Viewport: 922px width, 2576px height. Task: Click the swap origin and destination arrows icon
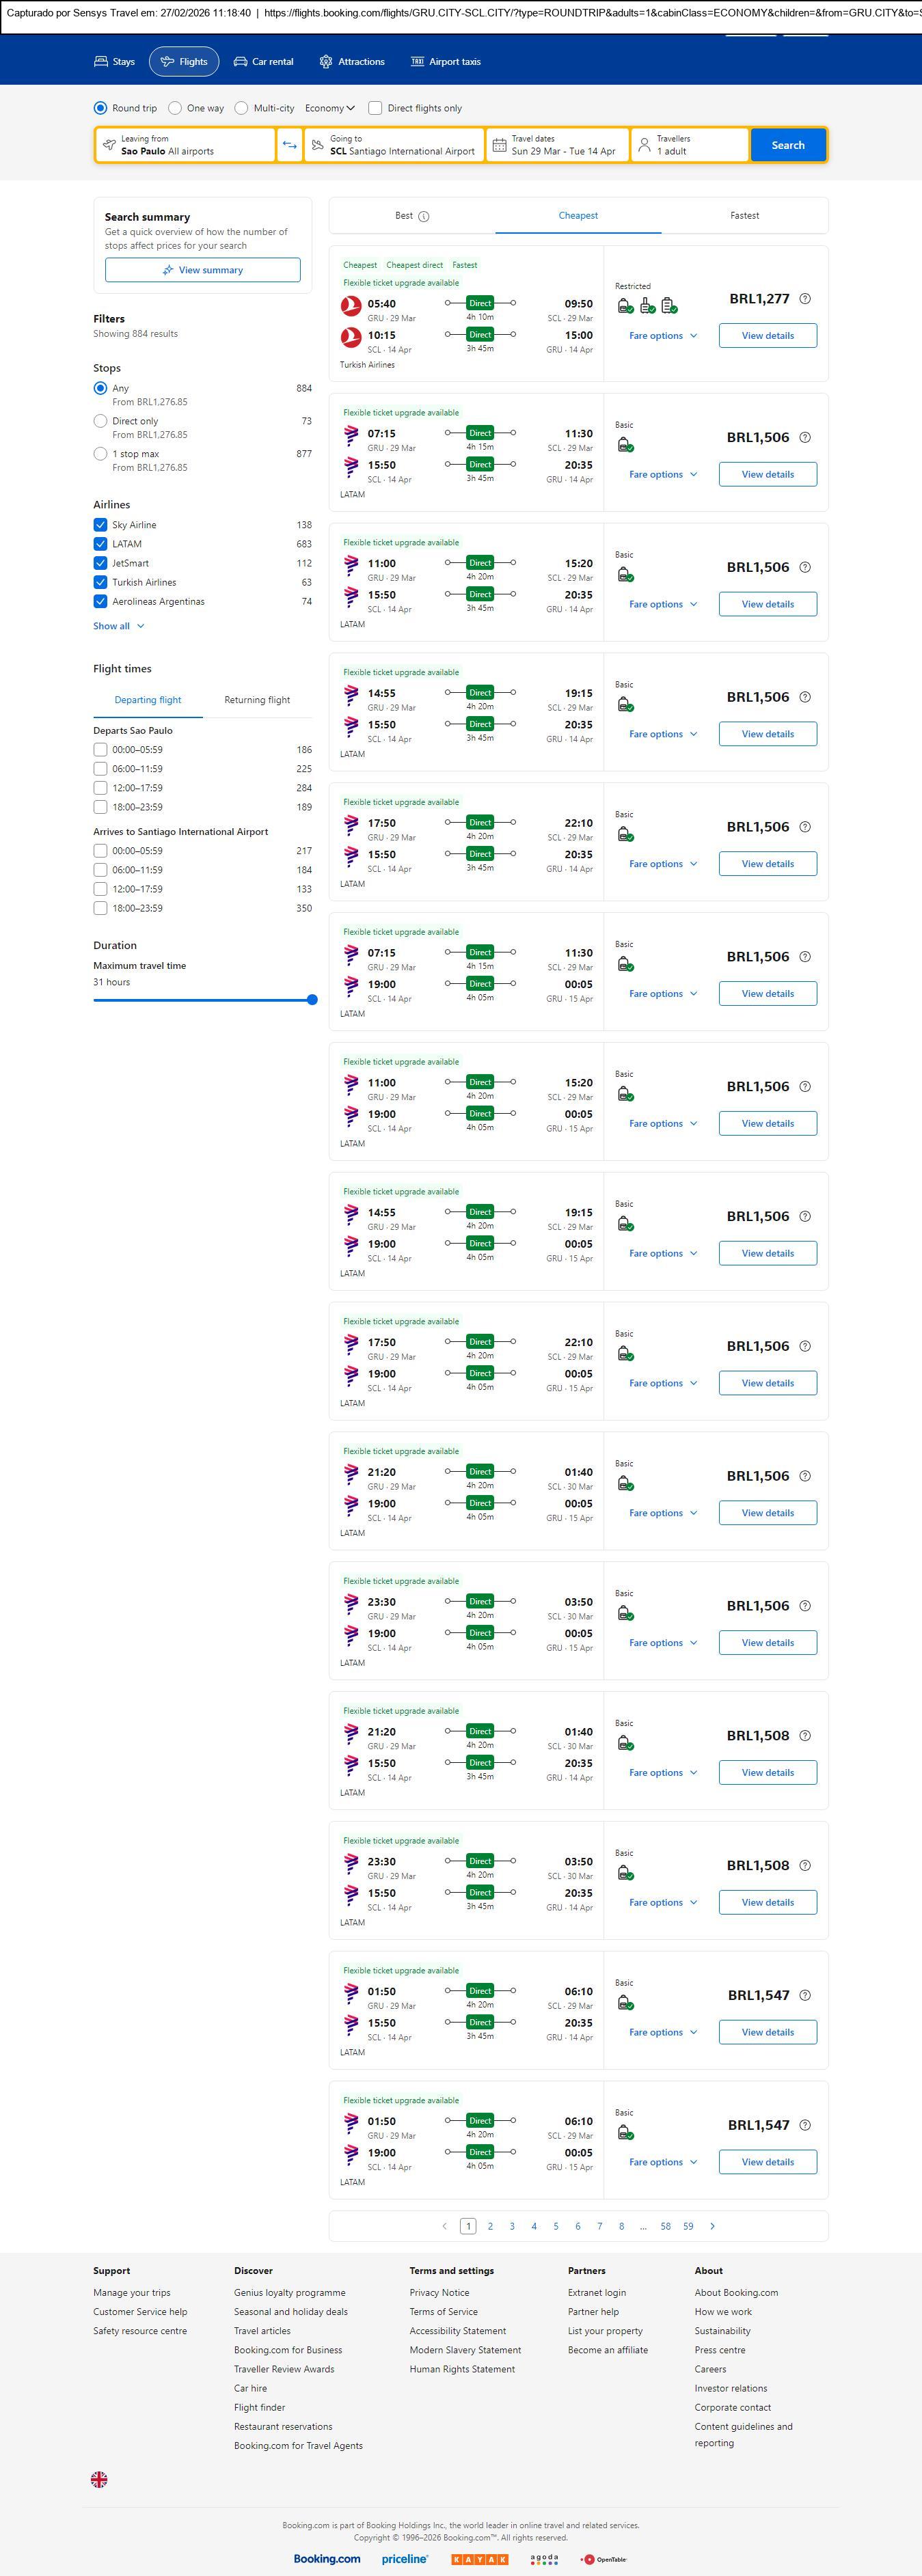coord(289,145)
